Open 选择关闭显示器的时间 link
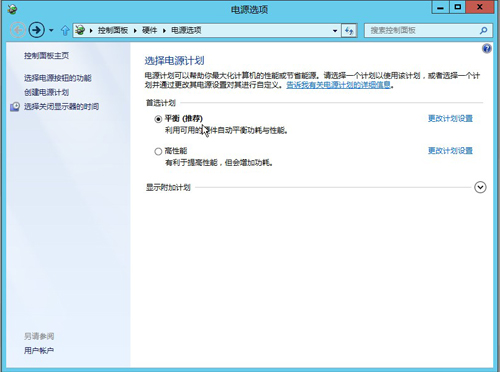 (61, 107)
